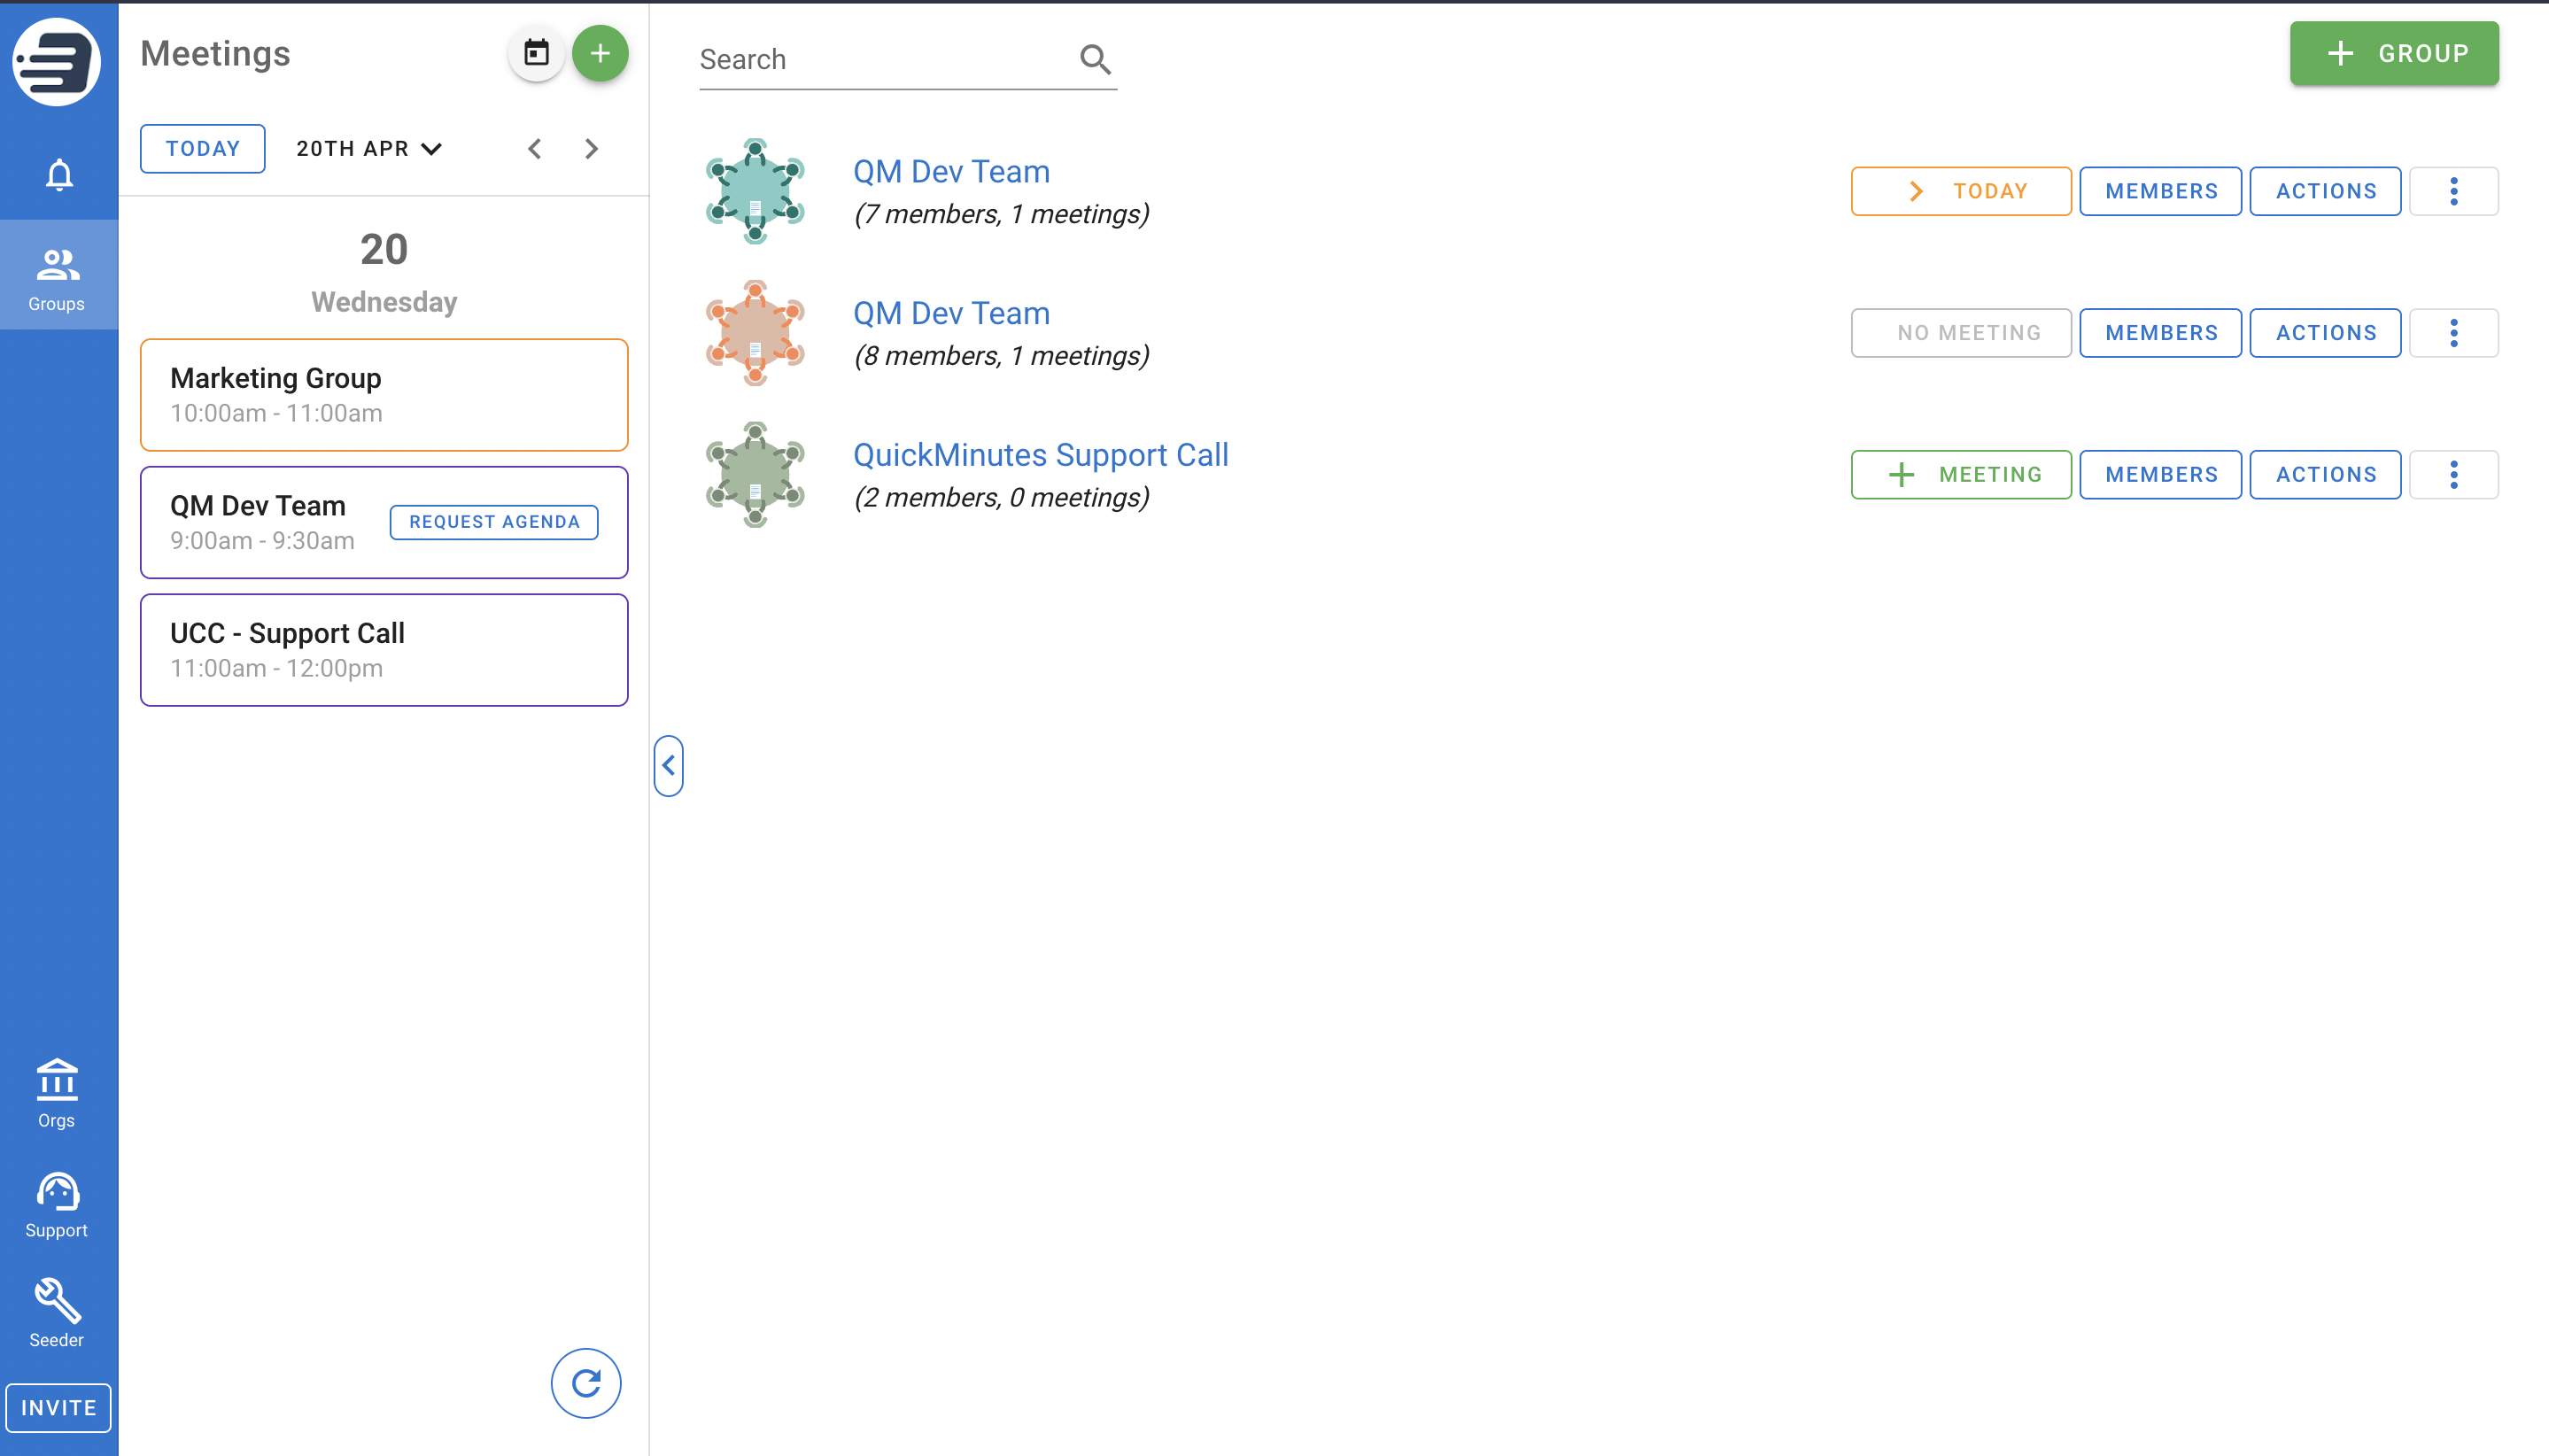Open Seeder tools

pos(57,1314)
